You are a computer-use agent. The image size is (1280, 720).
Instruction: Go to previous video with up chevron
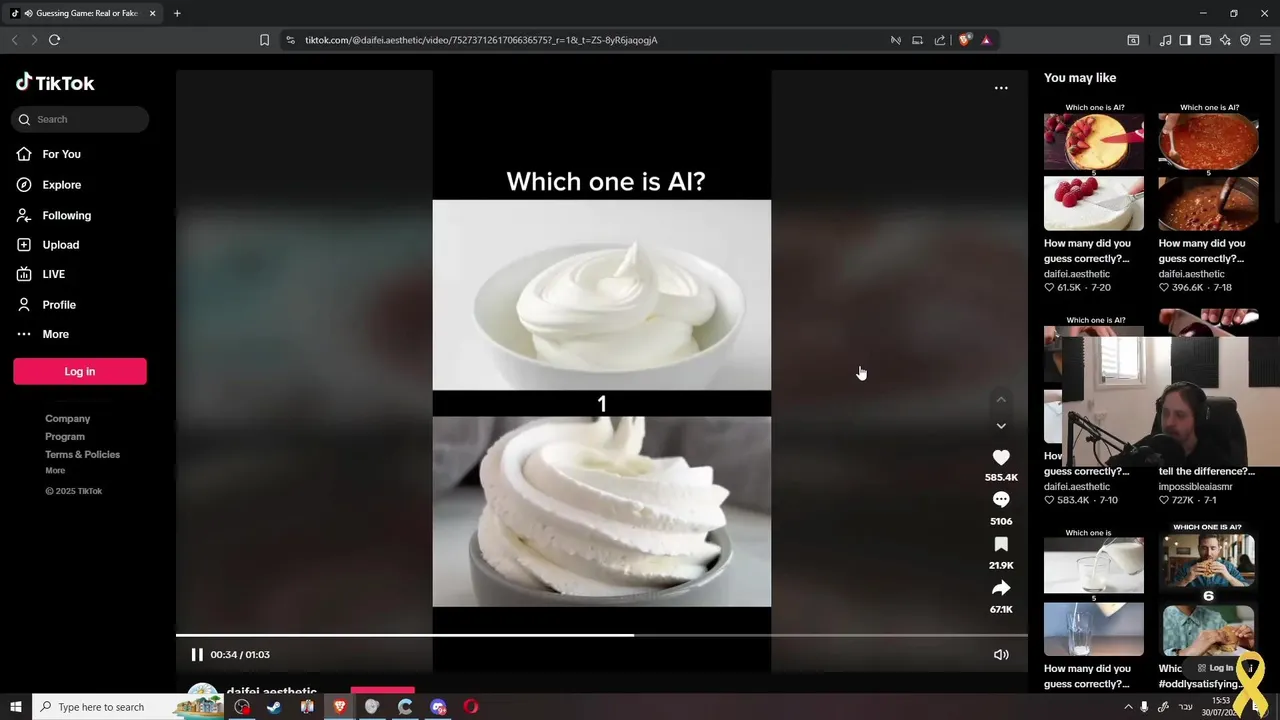coord(1001,400)
